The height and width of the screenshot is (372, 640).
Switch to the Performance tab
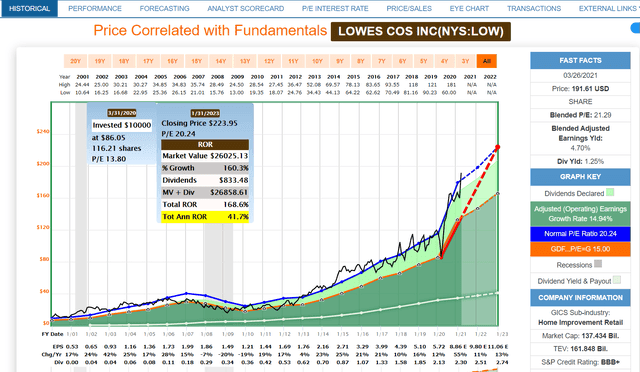[95, 9]
